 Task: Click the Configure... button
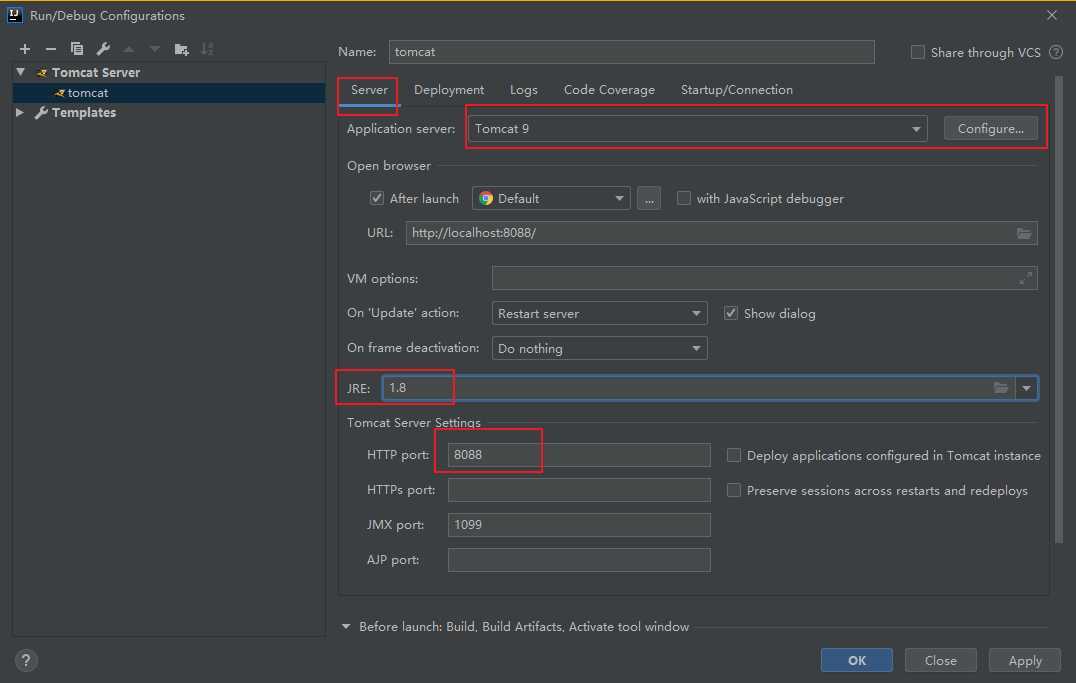(x=990, y=129)
